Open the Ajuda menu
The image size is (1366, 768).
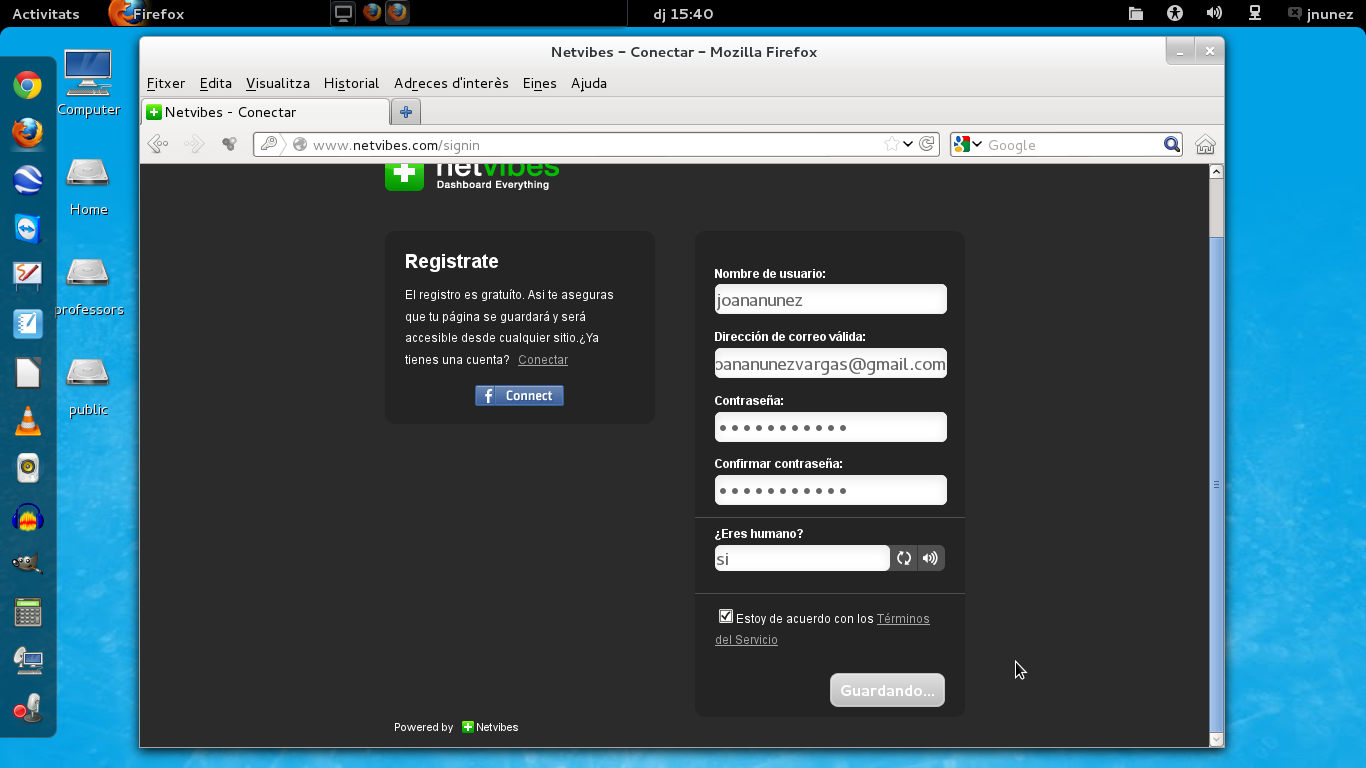click(589, 83)
